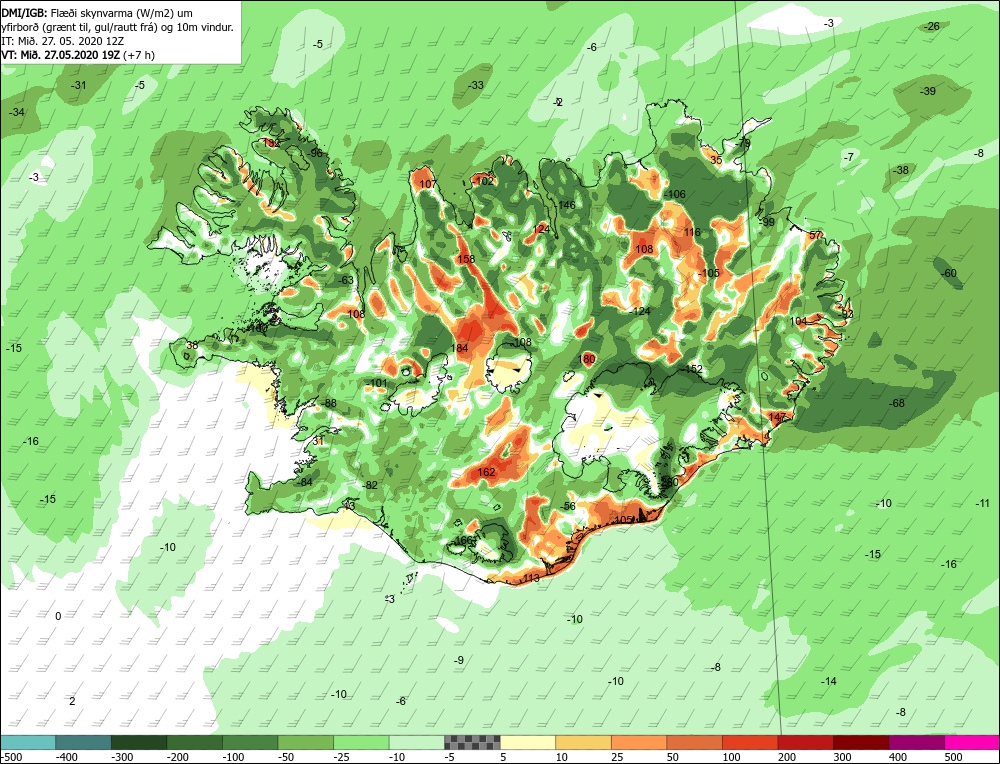Click the '-26' value in the top right
This screenshot has width=1000, height=764.
[932, 26]
